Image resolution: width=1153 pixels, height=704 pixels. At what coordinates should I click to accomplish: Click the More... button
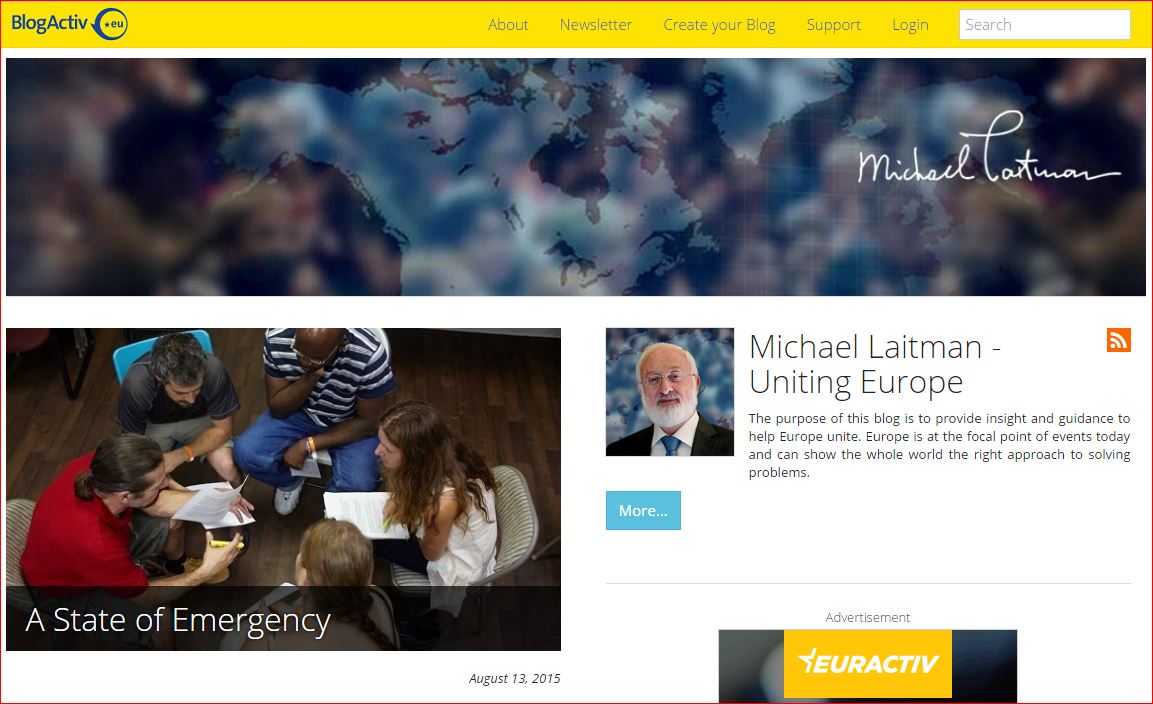click(x=643, y=511)
